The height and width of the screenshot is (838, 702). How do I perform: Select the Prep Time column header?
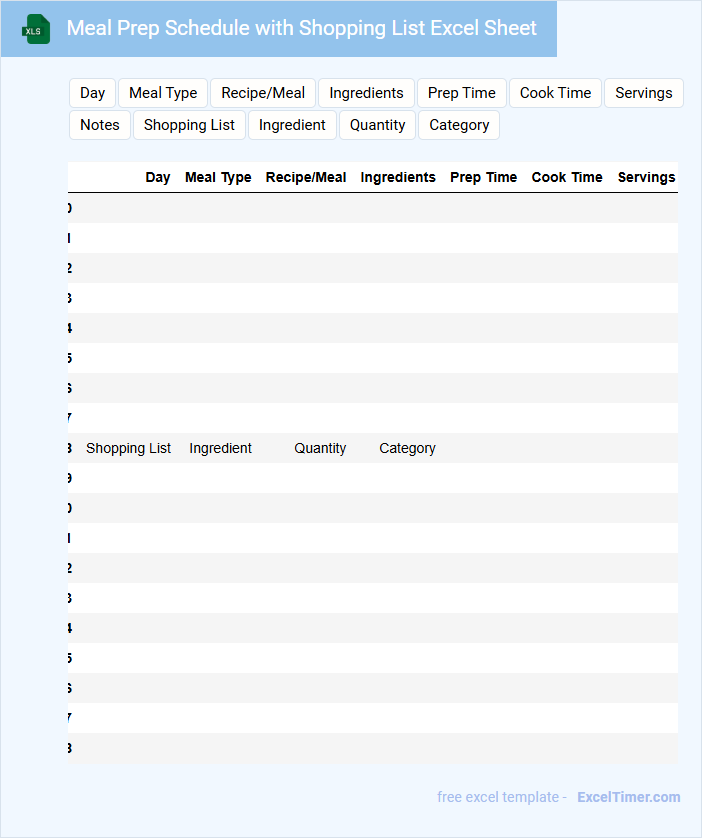[x=483, y=177]
